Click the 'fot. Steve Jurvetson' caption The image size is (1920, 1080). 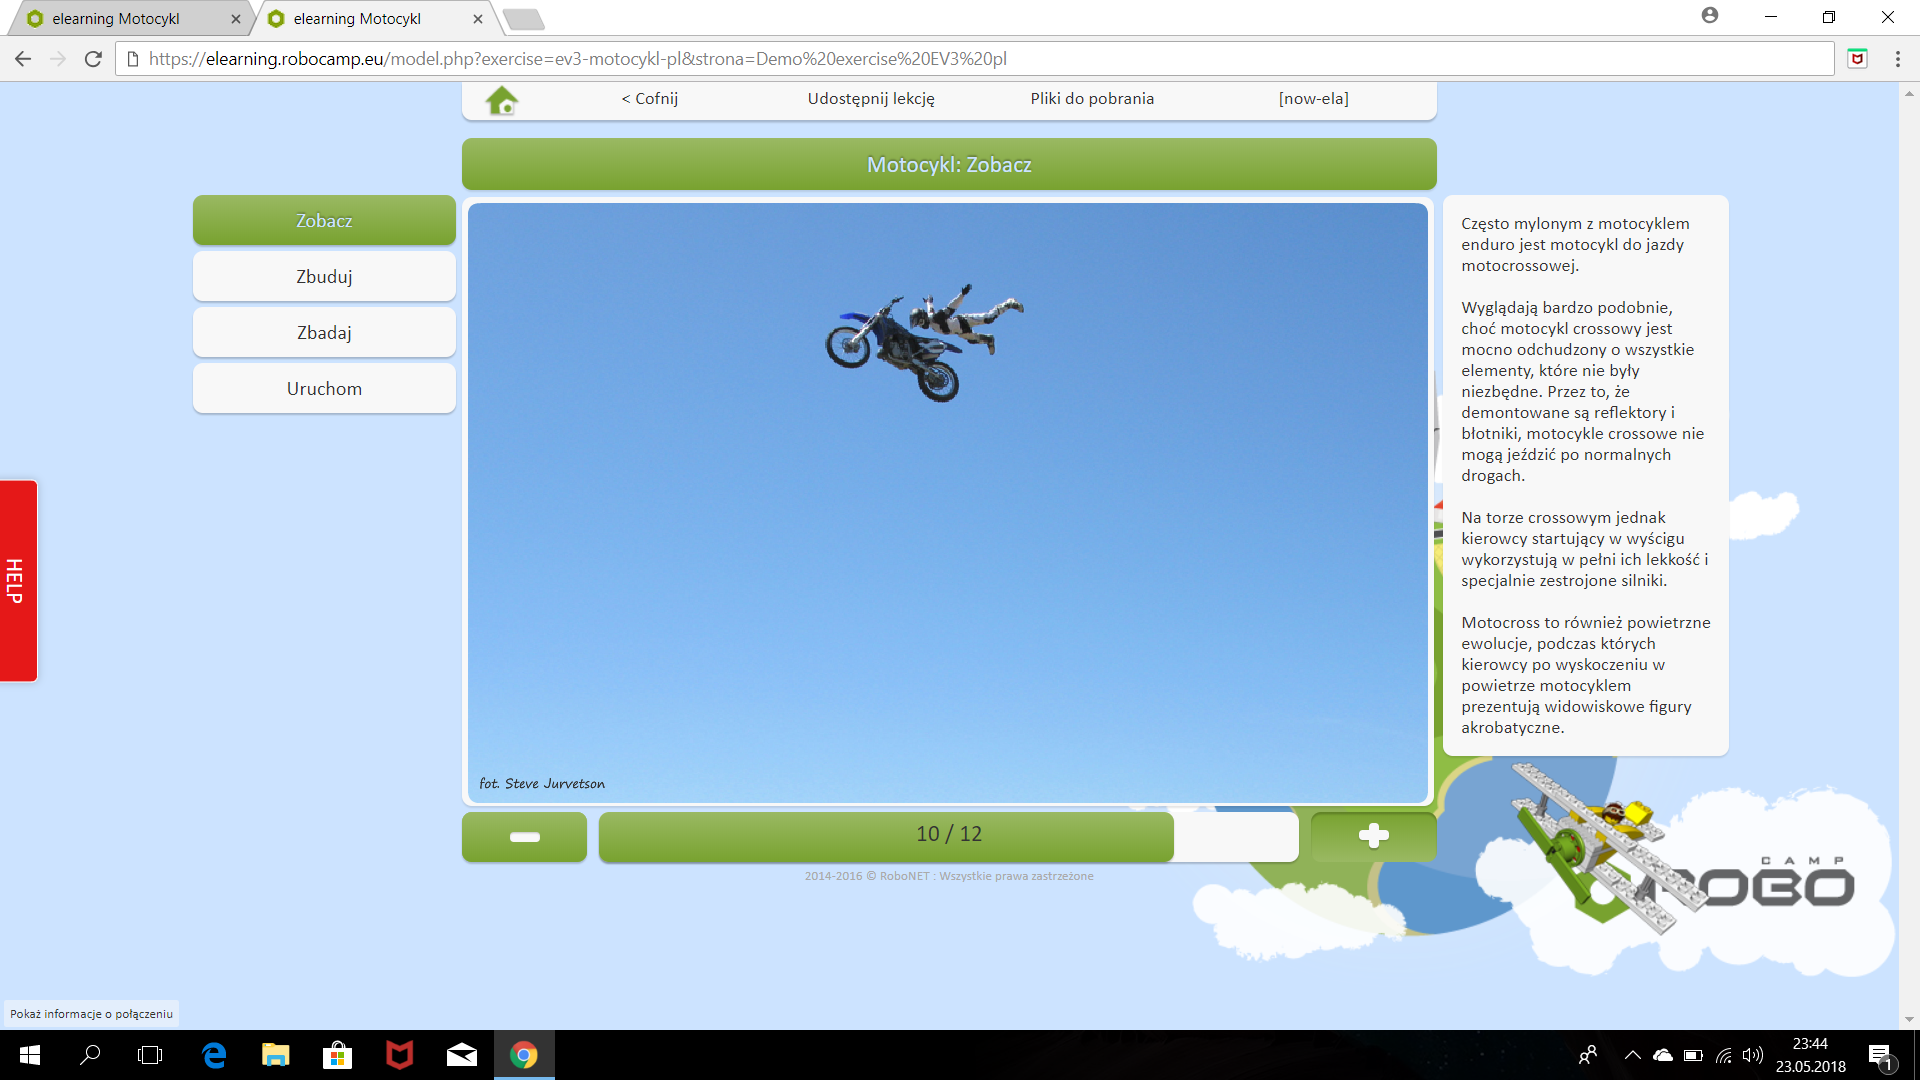point(542,783)
